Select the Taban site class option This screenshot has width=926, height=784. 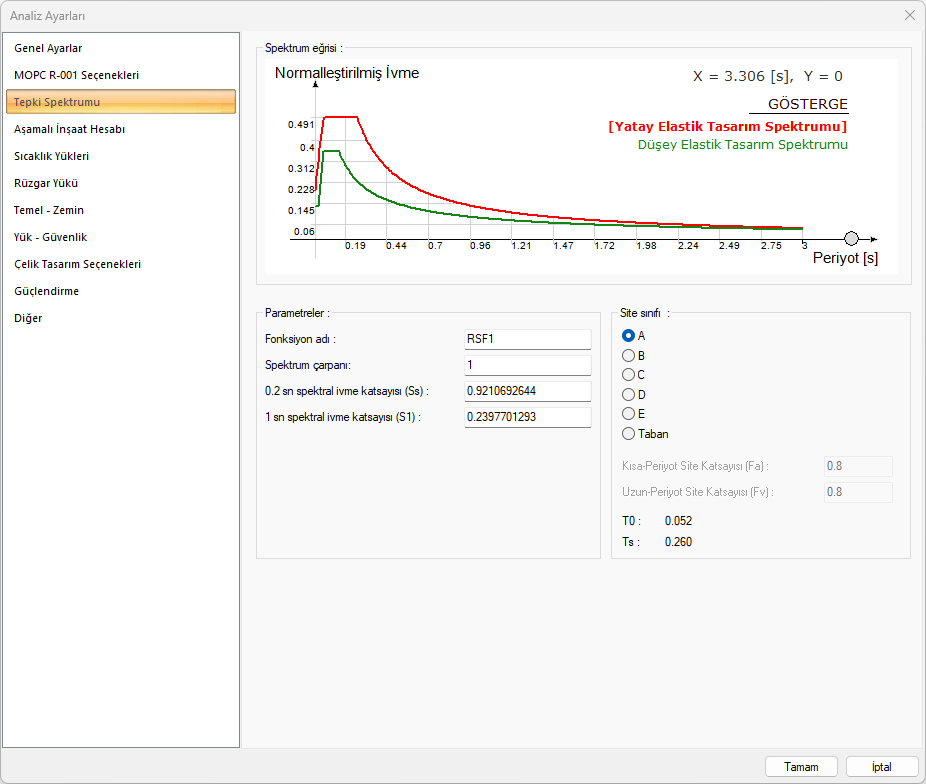(629, 434)
